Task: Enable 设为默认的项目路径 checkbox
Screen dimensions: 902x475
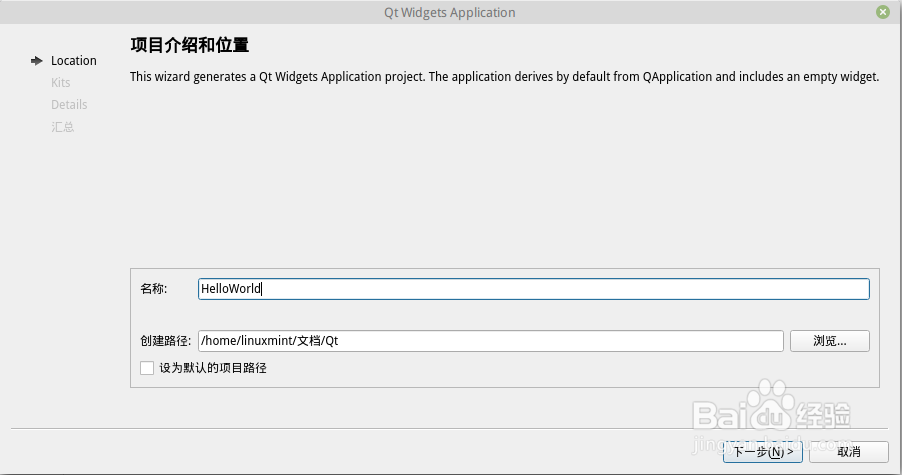Action: click(x=147, y=368)
